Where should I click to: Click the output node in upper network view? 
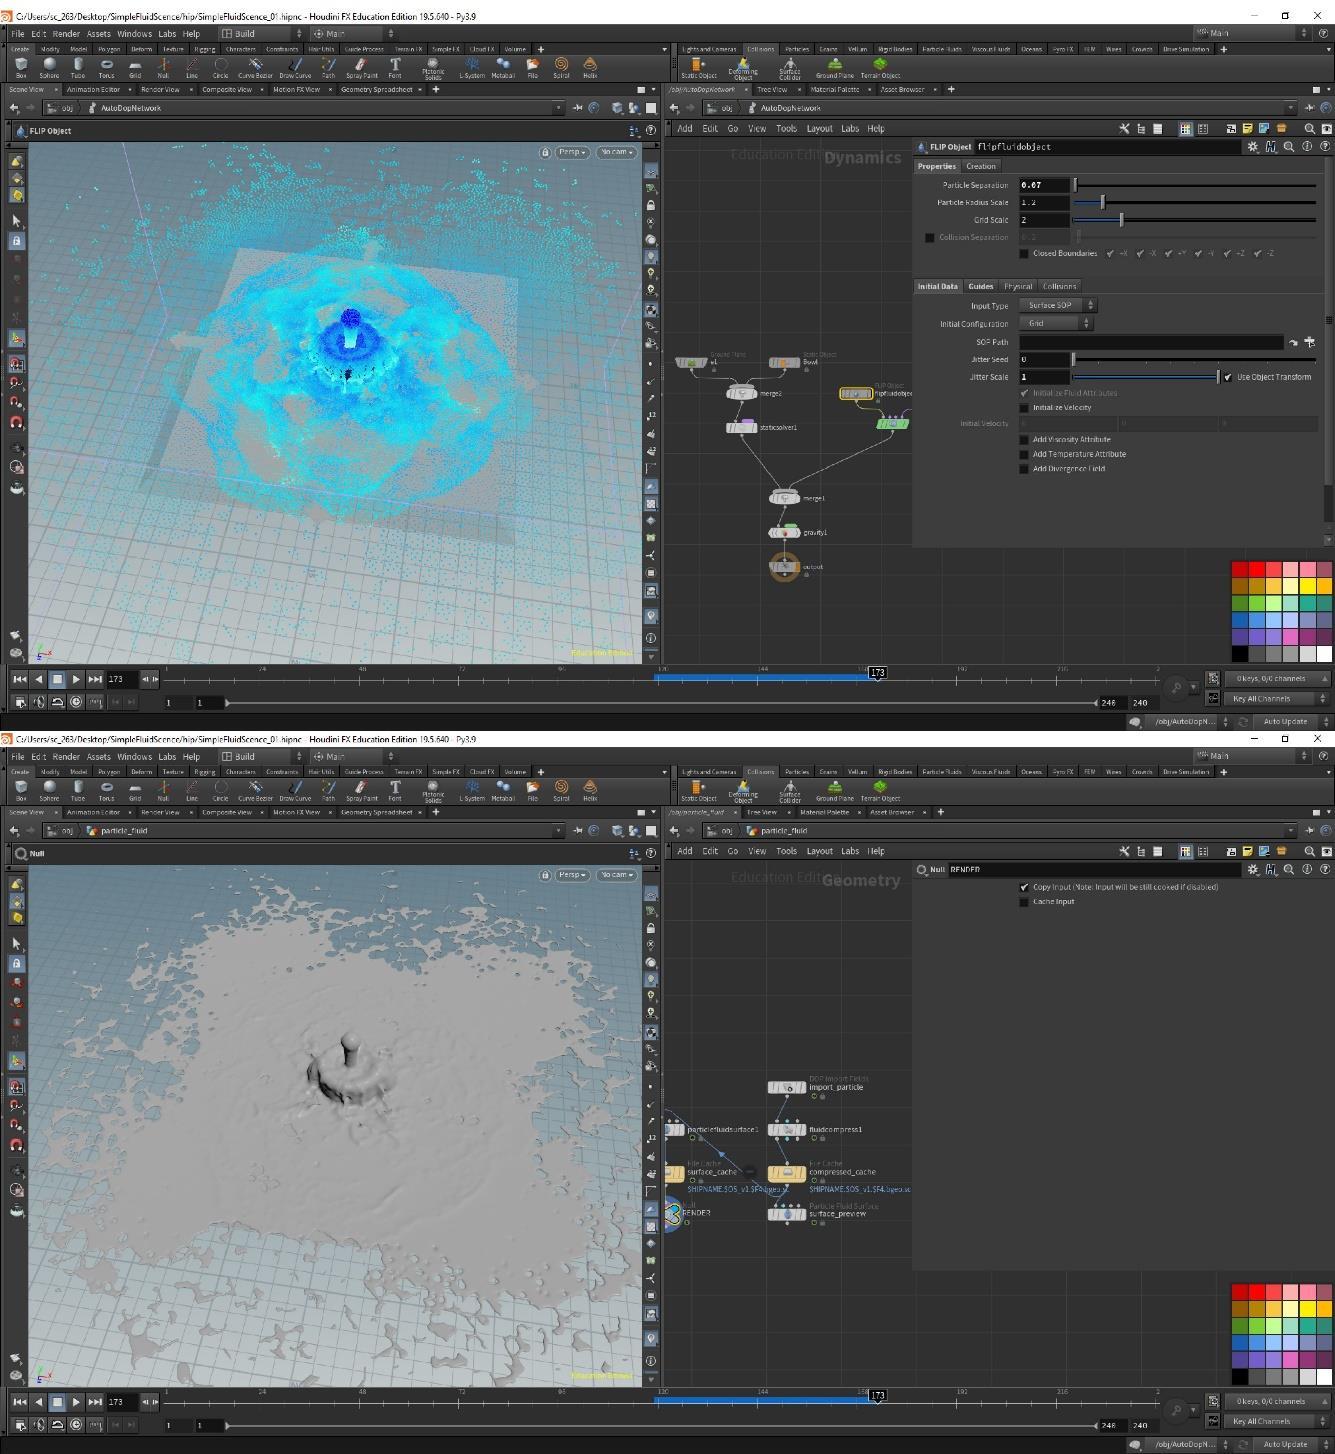pos(785,567)
